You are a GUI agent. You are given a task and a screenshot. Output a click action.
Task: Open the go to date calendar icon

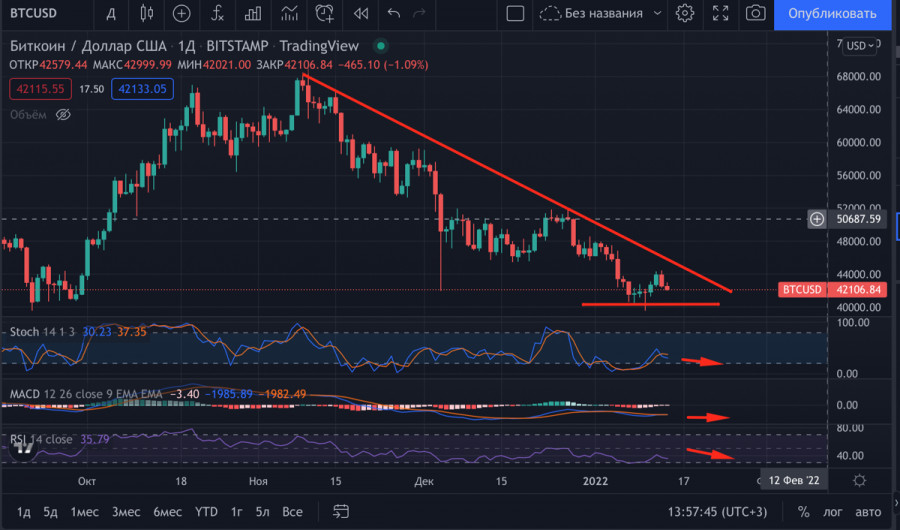pos(341,512)
